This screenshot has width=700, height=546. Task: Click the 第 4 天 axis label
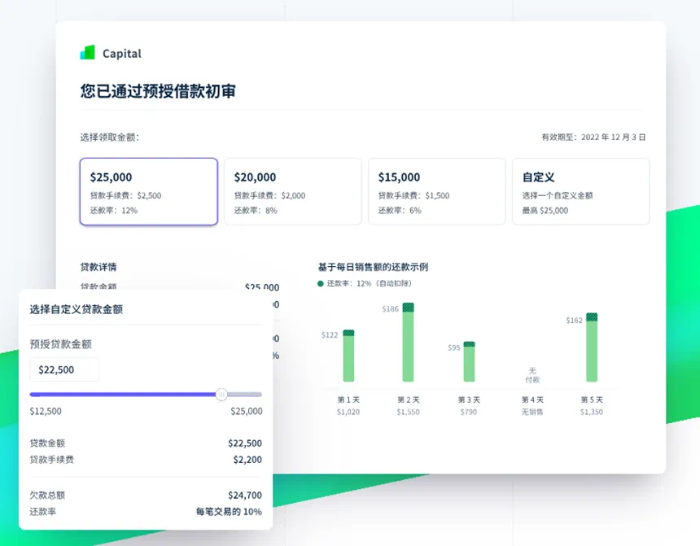pos(533,400)
